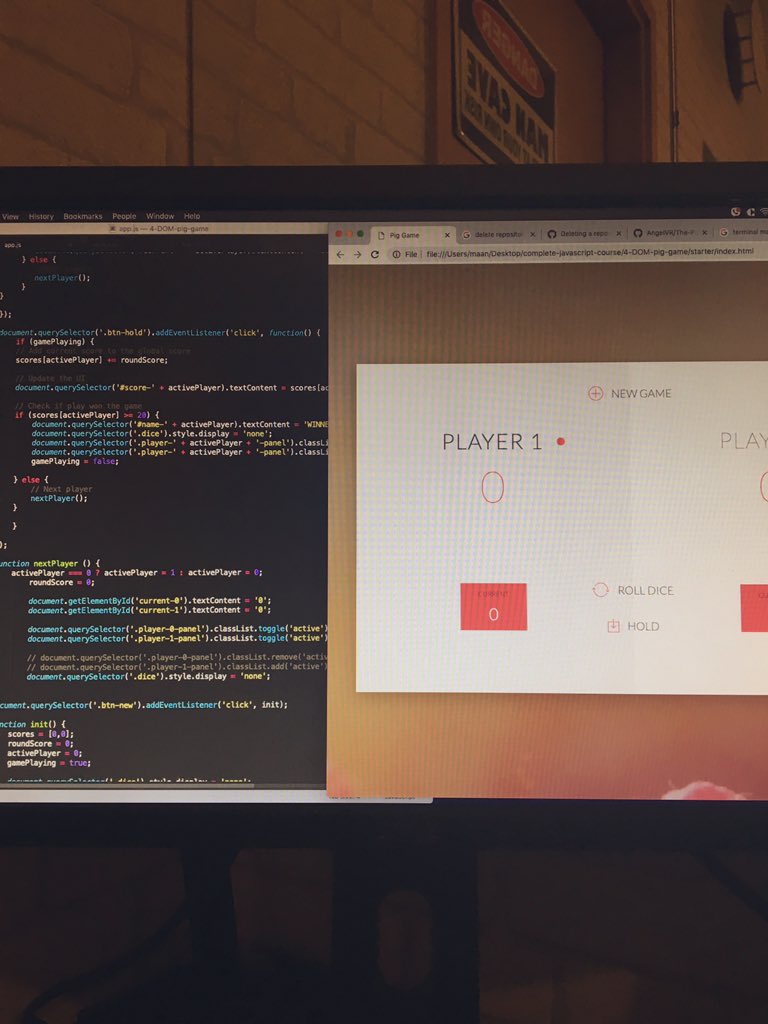Select the app.js tab in Sublime Text
Viewport: 768px width, 1024px height.
[13, 245]
